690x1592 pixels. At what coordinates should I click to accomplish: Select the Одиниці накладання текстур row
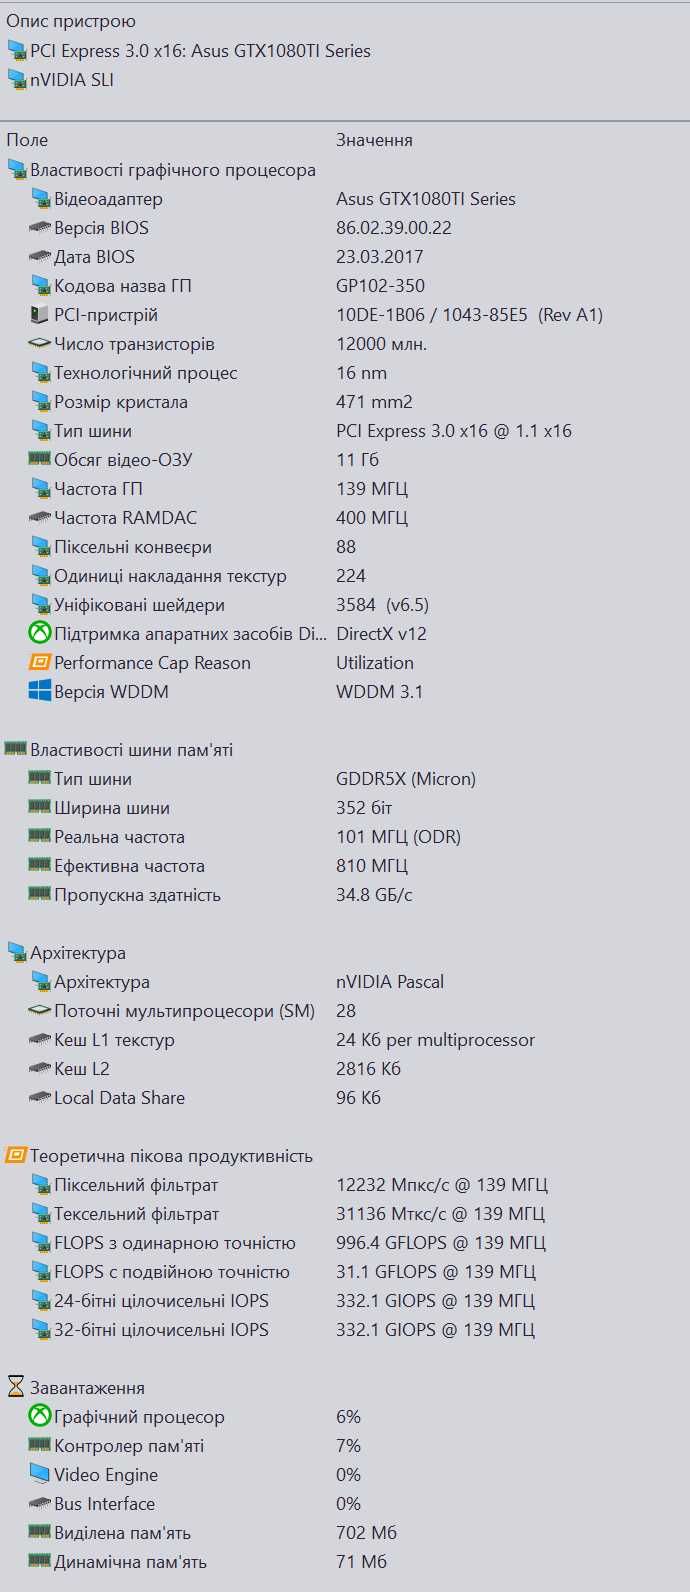(x=345, y=576)
